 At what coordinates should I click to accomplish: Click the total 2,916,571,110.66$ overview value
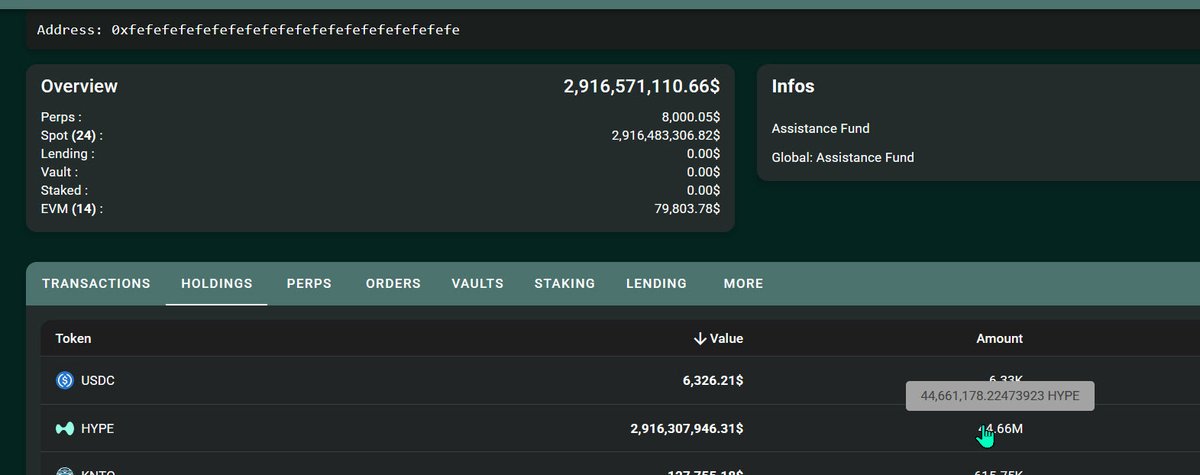(642, 87)
